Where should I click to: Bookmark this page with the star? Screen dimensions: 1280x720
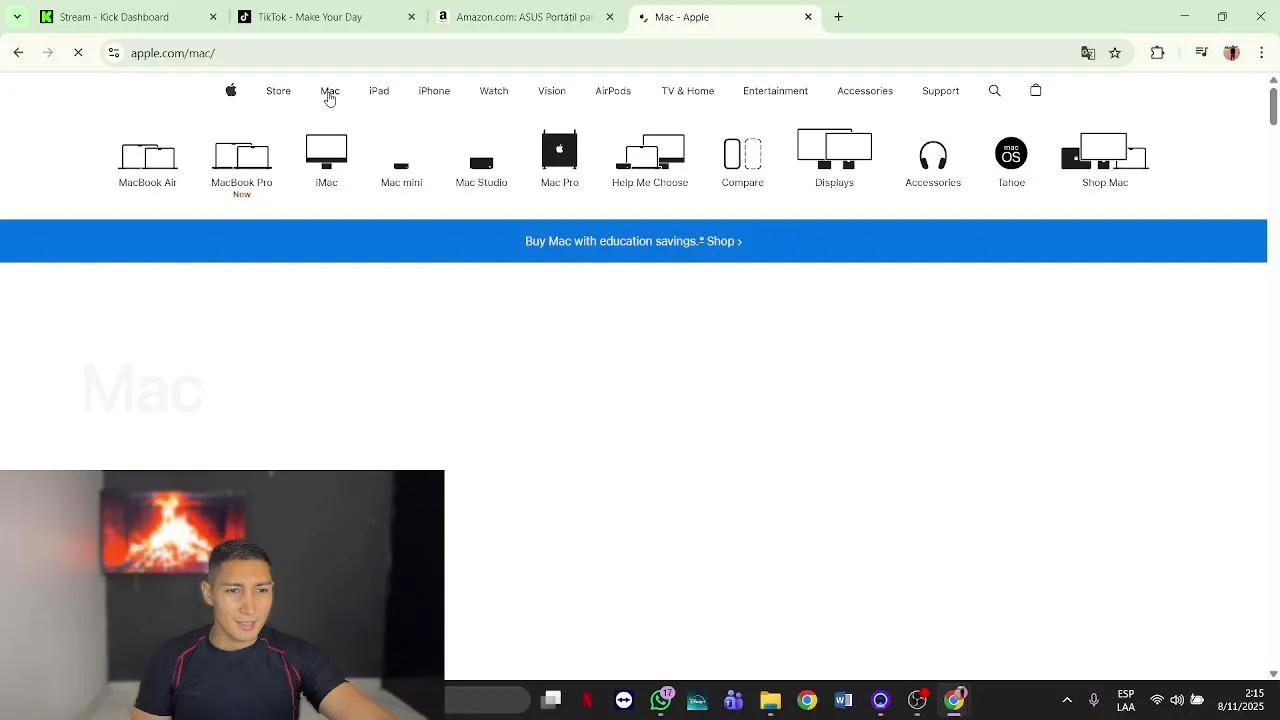[1115, 53]
